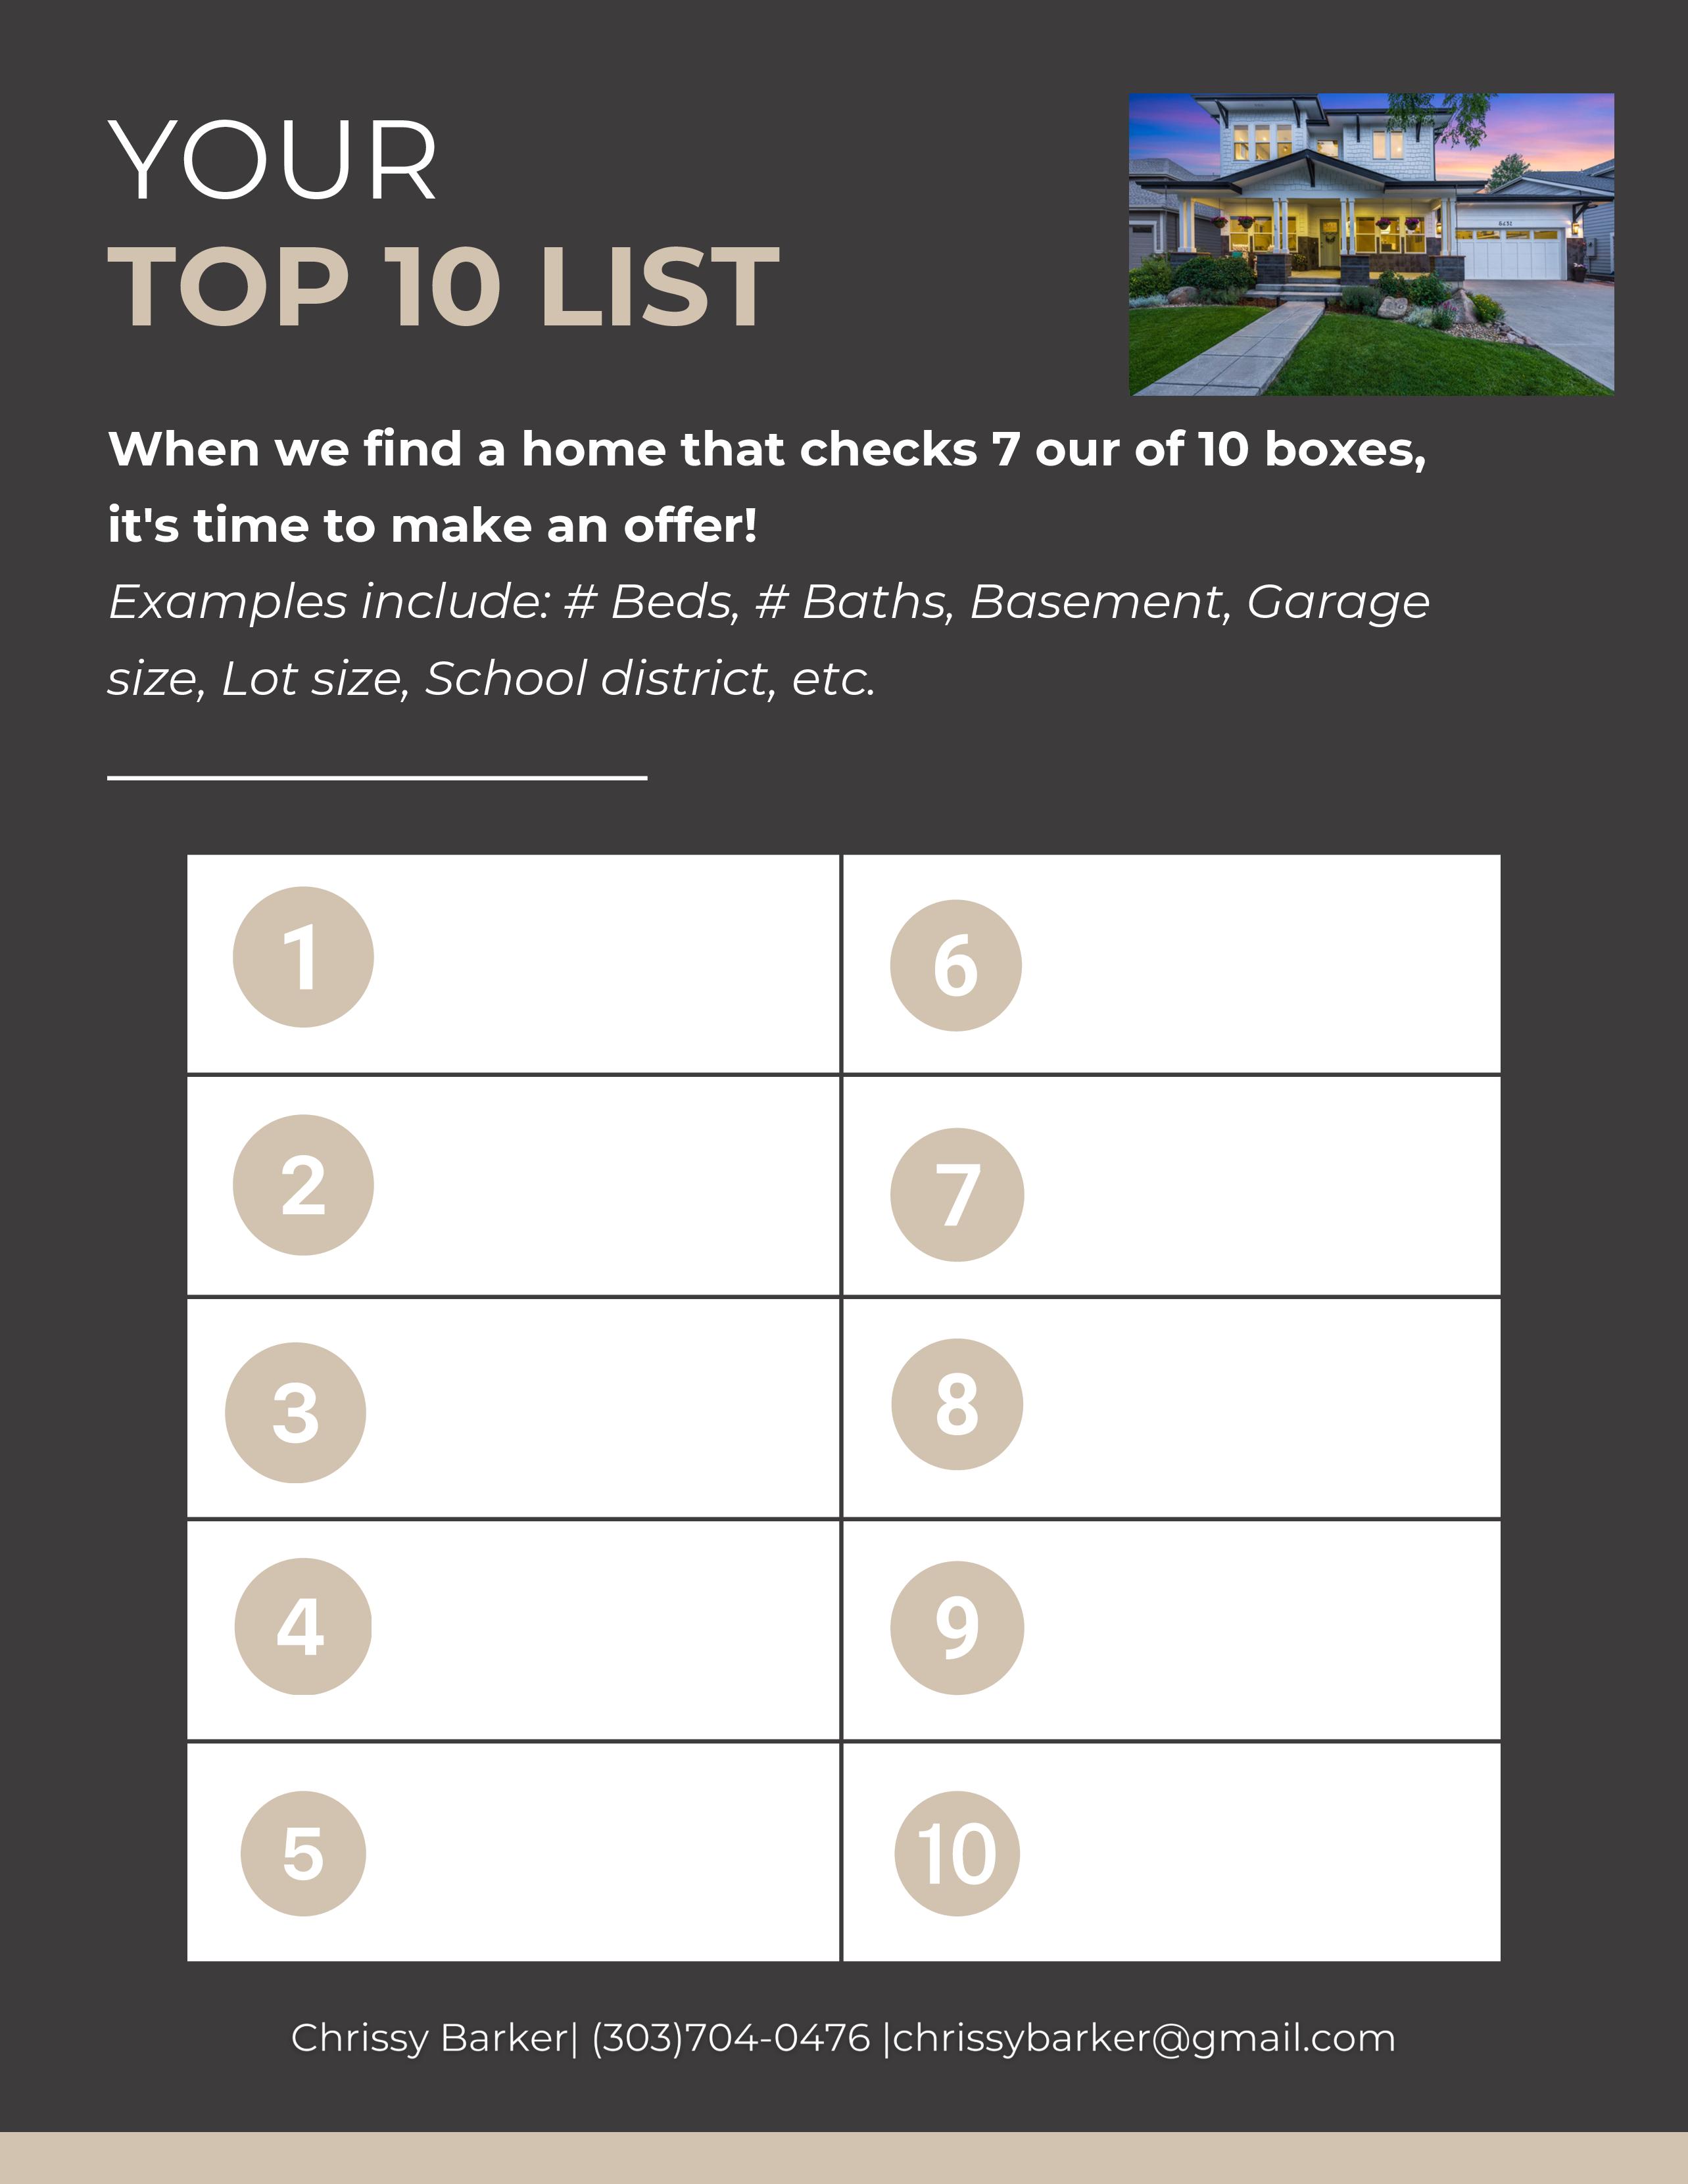The image size is (1688, 2184).
Task: Click the number 6 circle badge
Action: tap(956, 965)
